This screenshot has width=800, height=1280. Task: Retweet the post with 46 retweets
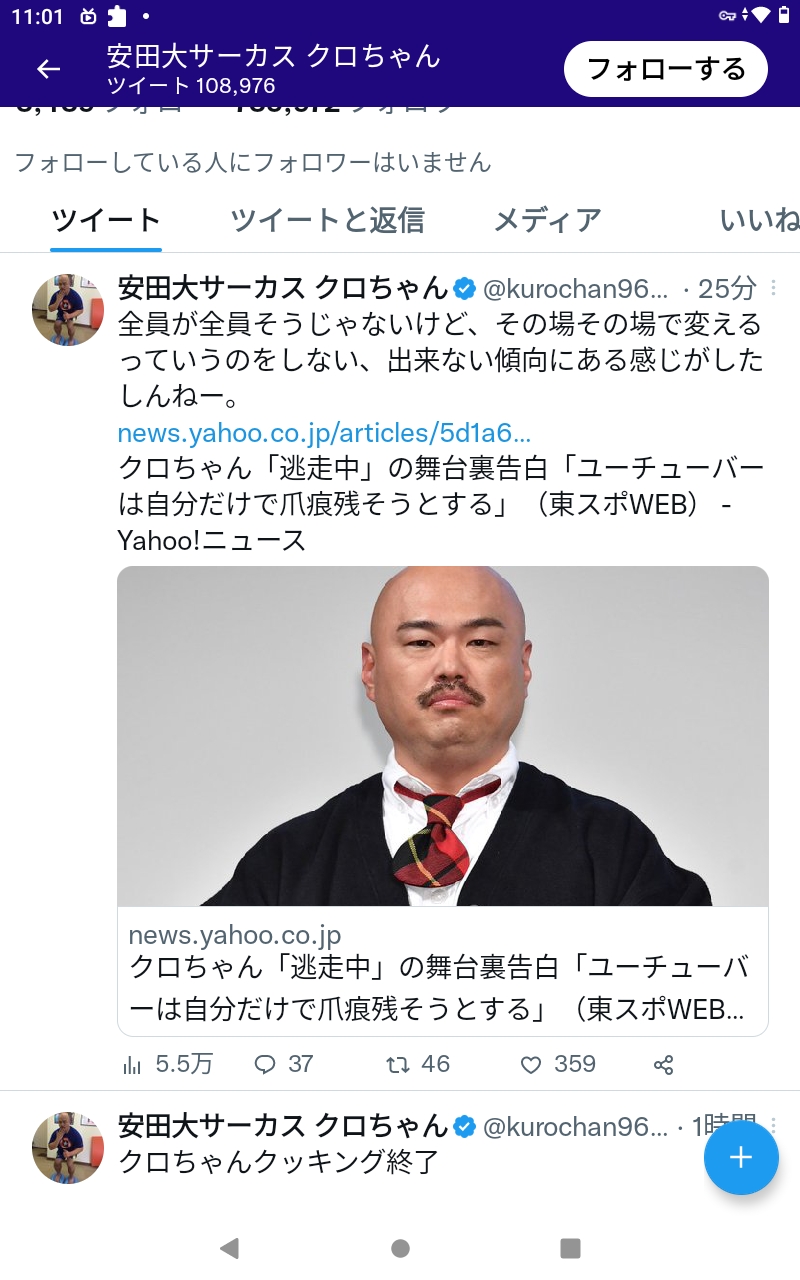(418, 1064)
